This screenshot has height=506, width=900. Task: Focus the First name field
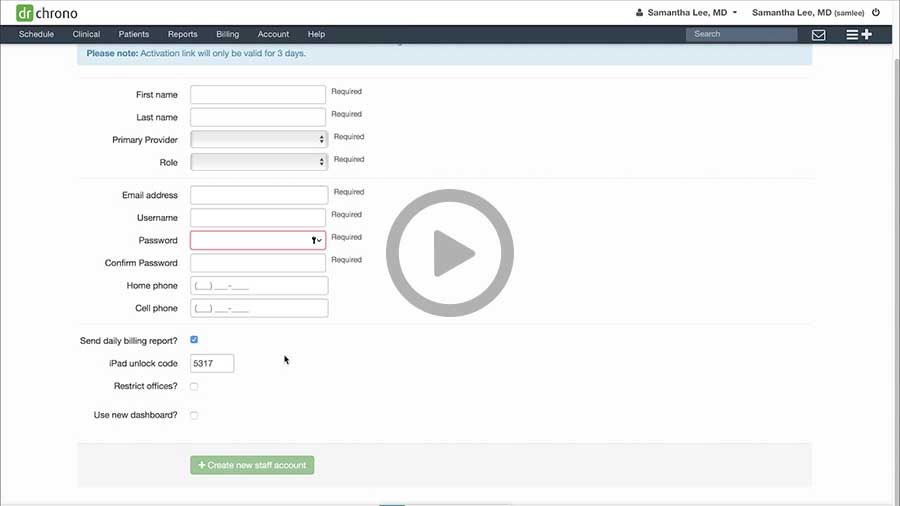[x=258, y=94]
